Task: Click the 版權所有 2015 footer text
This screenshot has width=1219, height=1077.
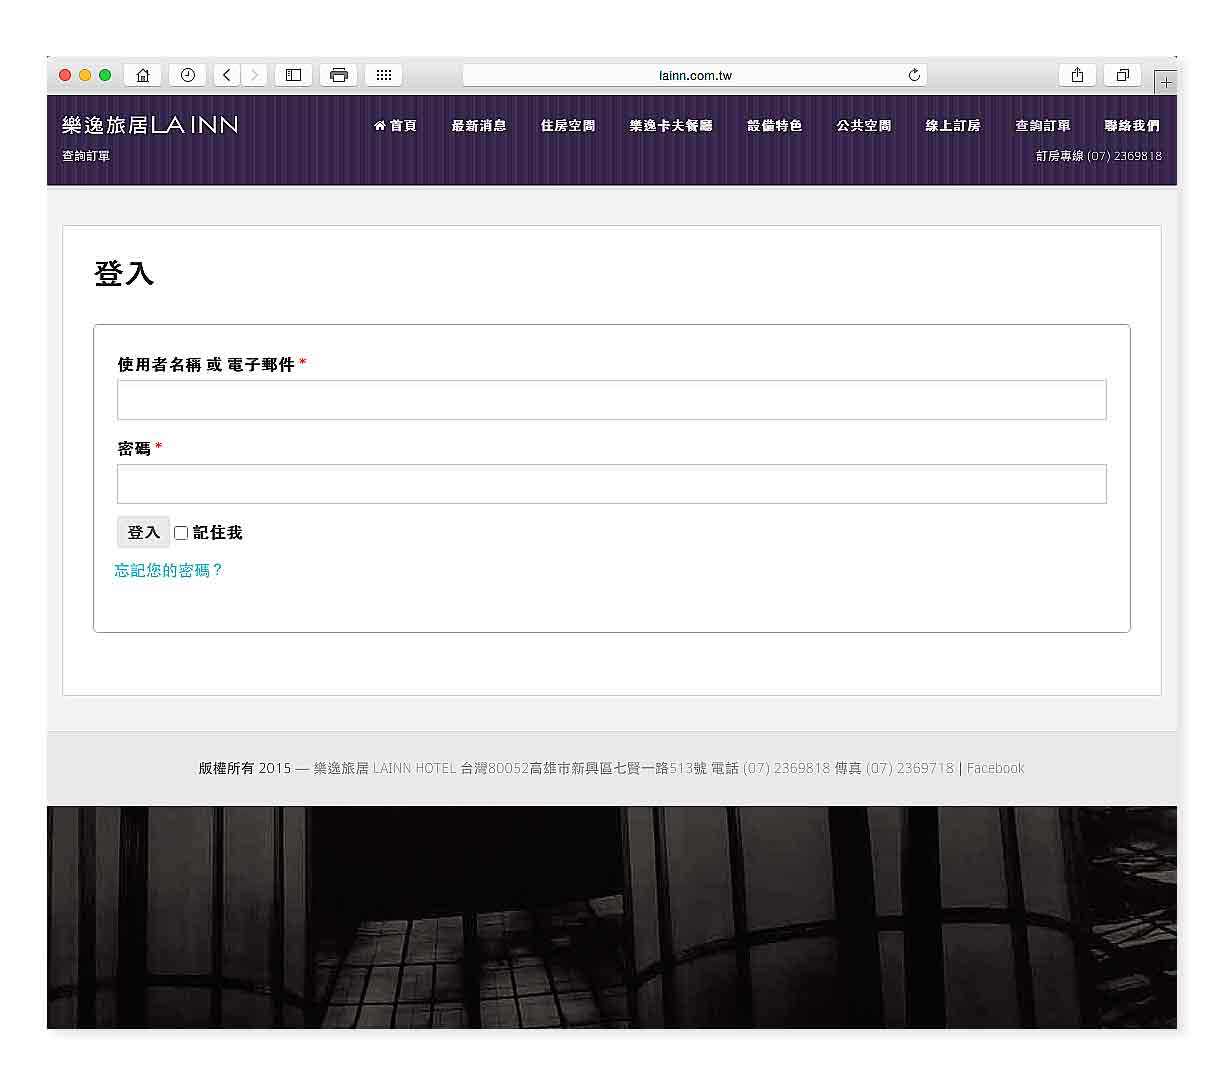Action: pos(244,768)
